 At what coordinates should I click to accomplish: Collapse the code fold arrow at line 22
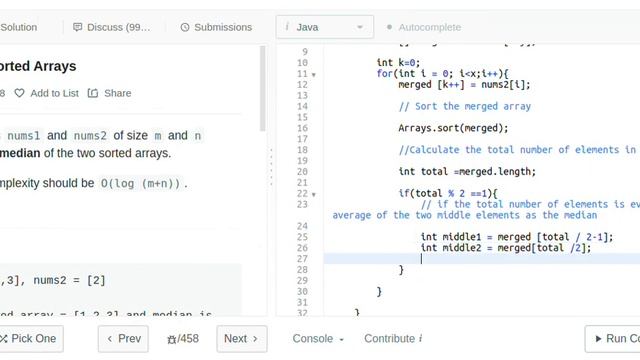click(x=313, y=194)
